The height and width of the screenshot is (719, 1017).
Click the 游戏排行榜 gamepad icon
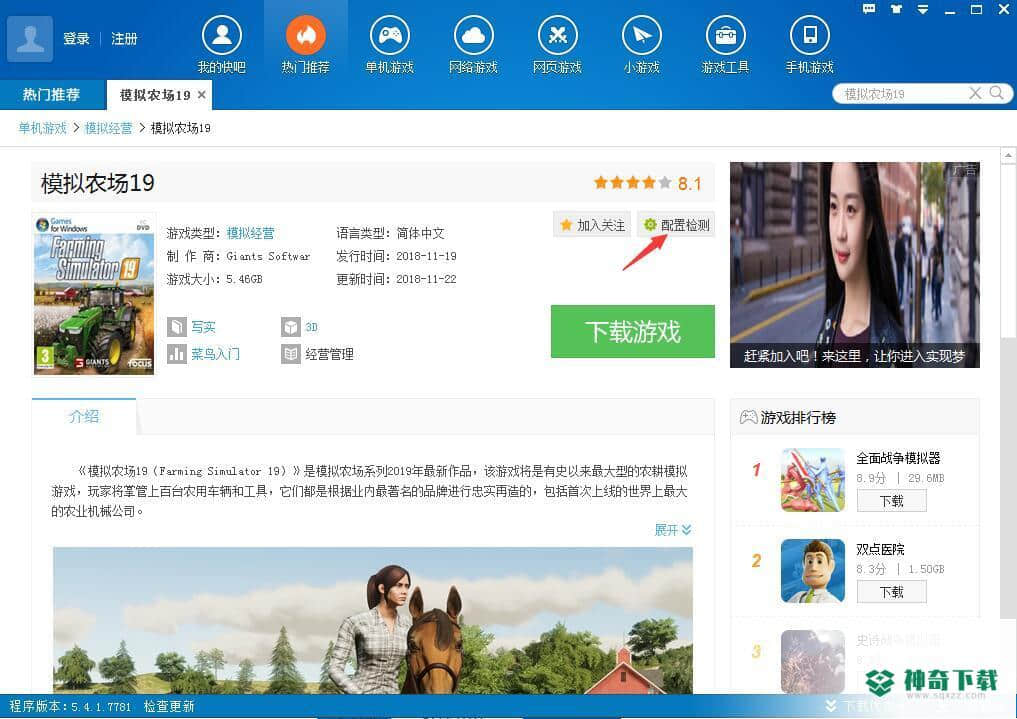coord(748,417)
